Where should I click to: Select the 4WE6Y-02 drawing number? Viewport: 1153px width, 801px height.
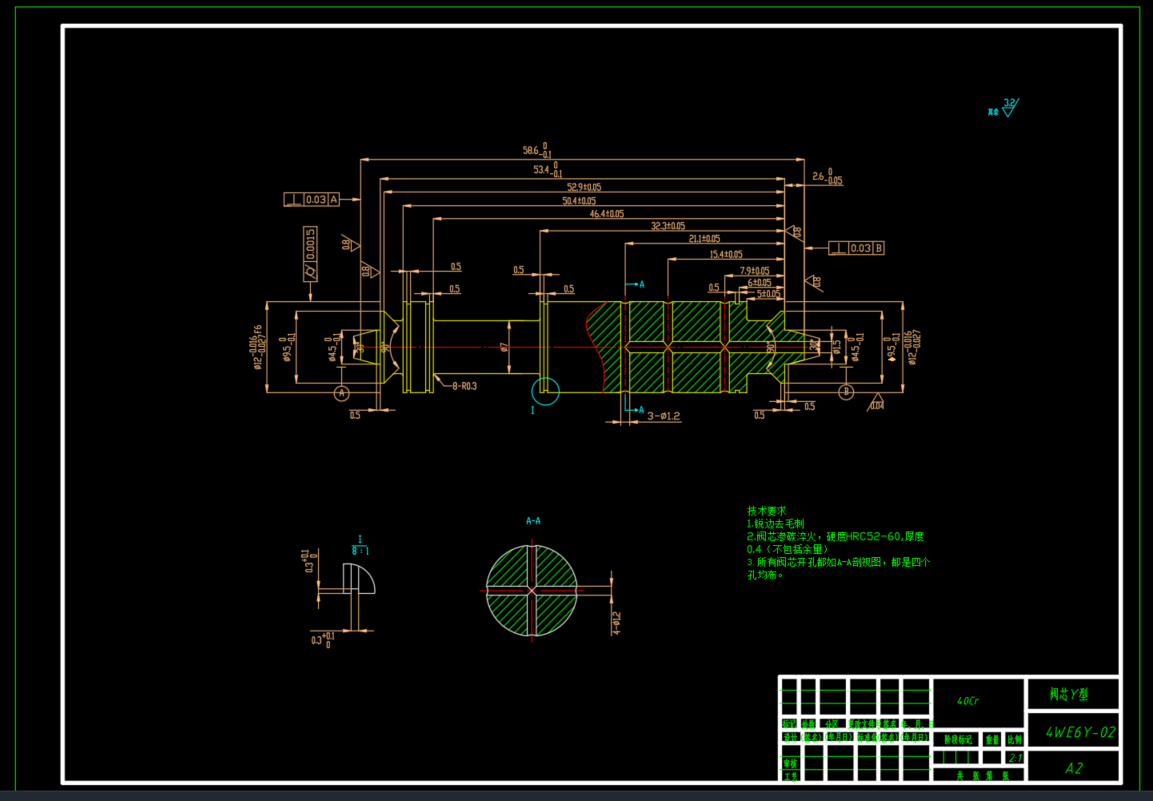(1080, 732)
